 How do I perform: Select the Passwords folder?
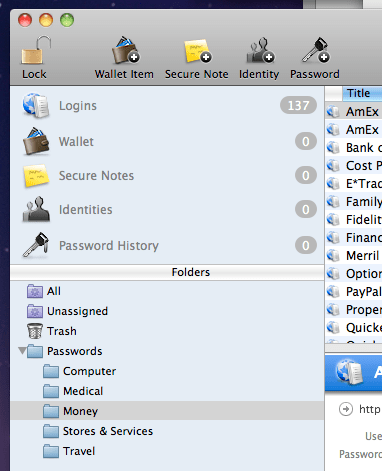tap(167, 351)
